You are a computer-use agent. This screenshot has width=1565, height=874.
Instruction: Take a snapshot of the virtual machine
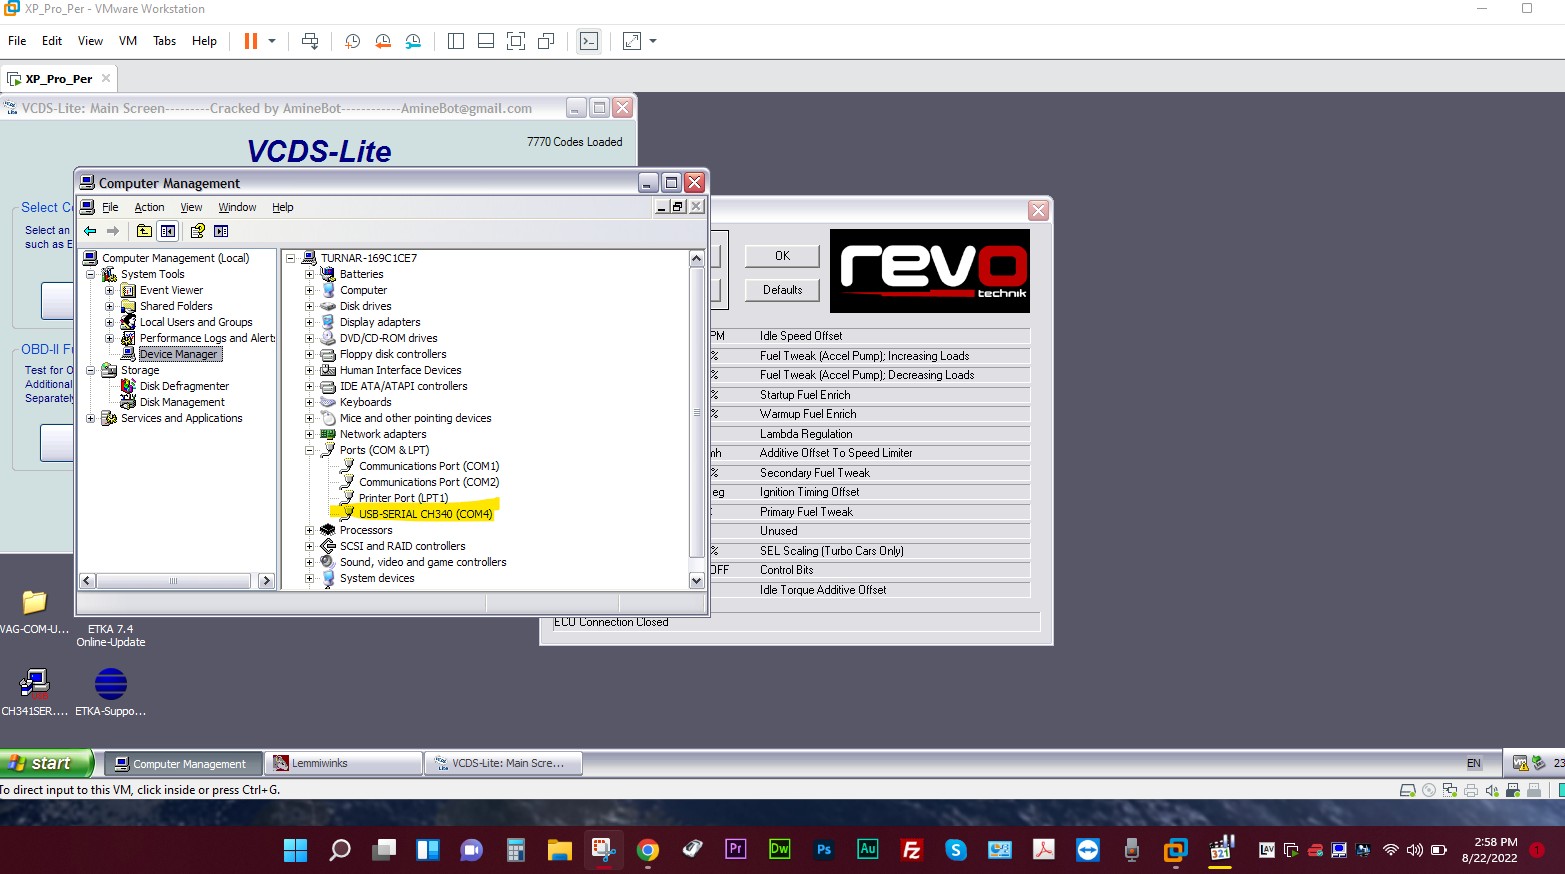[352, 41]
